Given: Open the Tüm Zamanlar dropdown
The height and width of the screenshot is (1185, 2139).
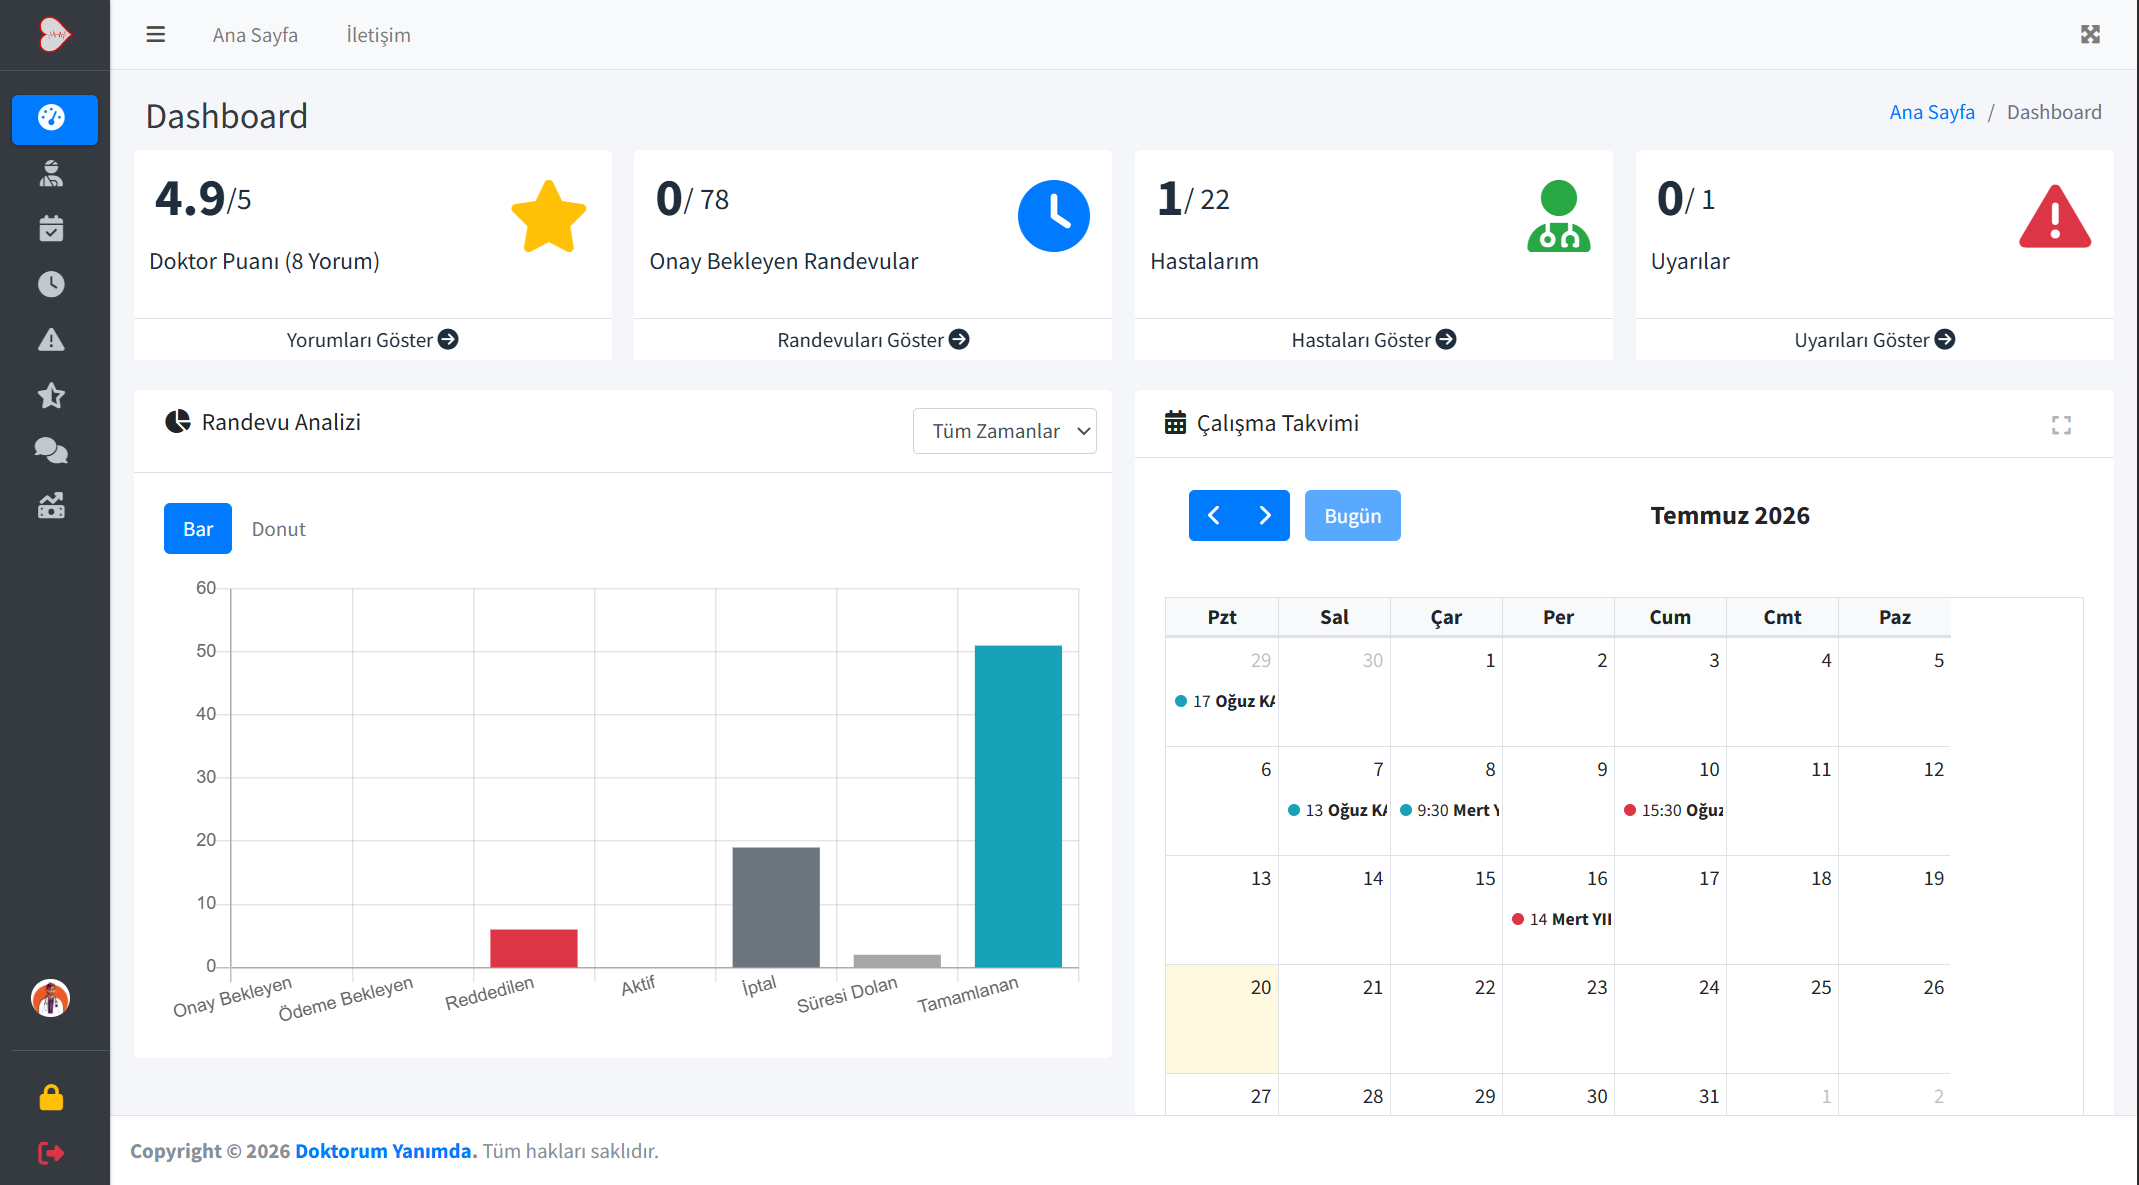Looking at the screenshot, I should [x=1004, y=431].
